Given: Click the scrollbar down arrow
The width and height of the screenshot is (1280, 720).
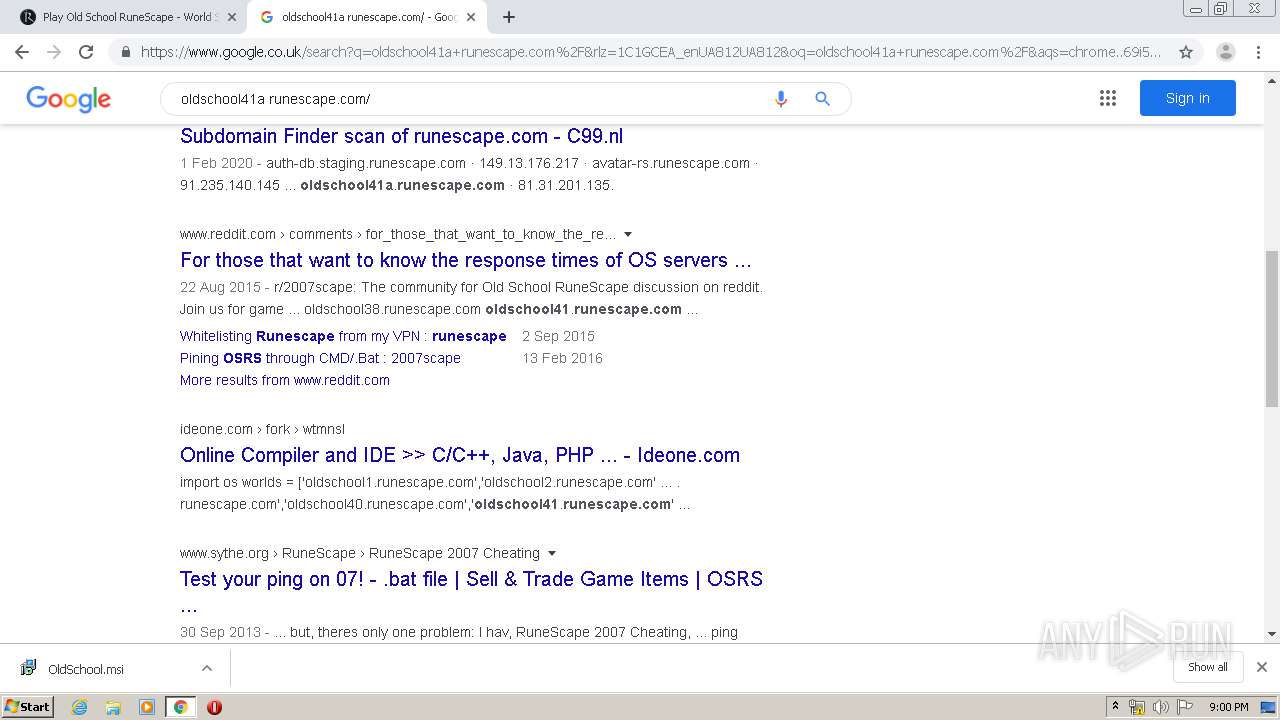Looking at the screenshot, I should [x=1272, y=634].
